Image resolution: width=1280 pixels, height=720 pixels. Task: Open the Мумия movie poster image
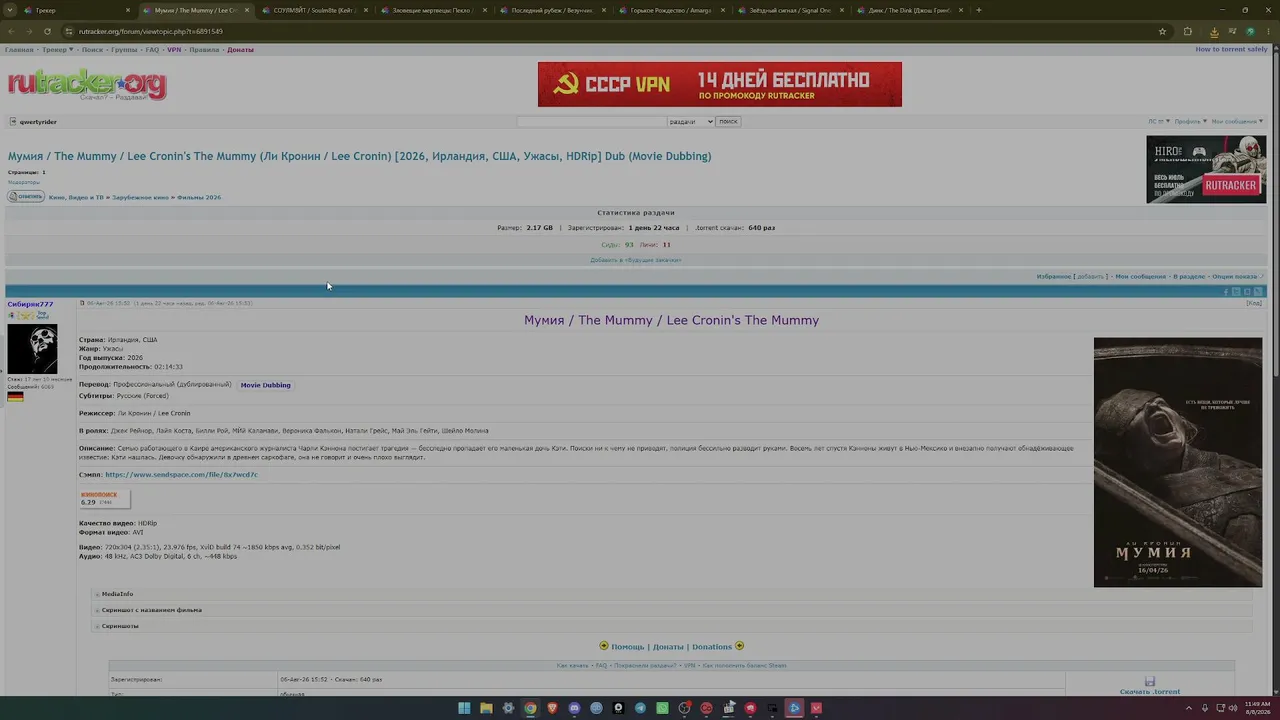point(1178,462)
